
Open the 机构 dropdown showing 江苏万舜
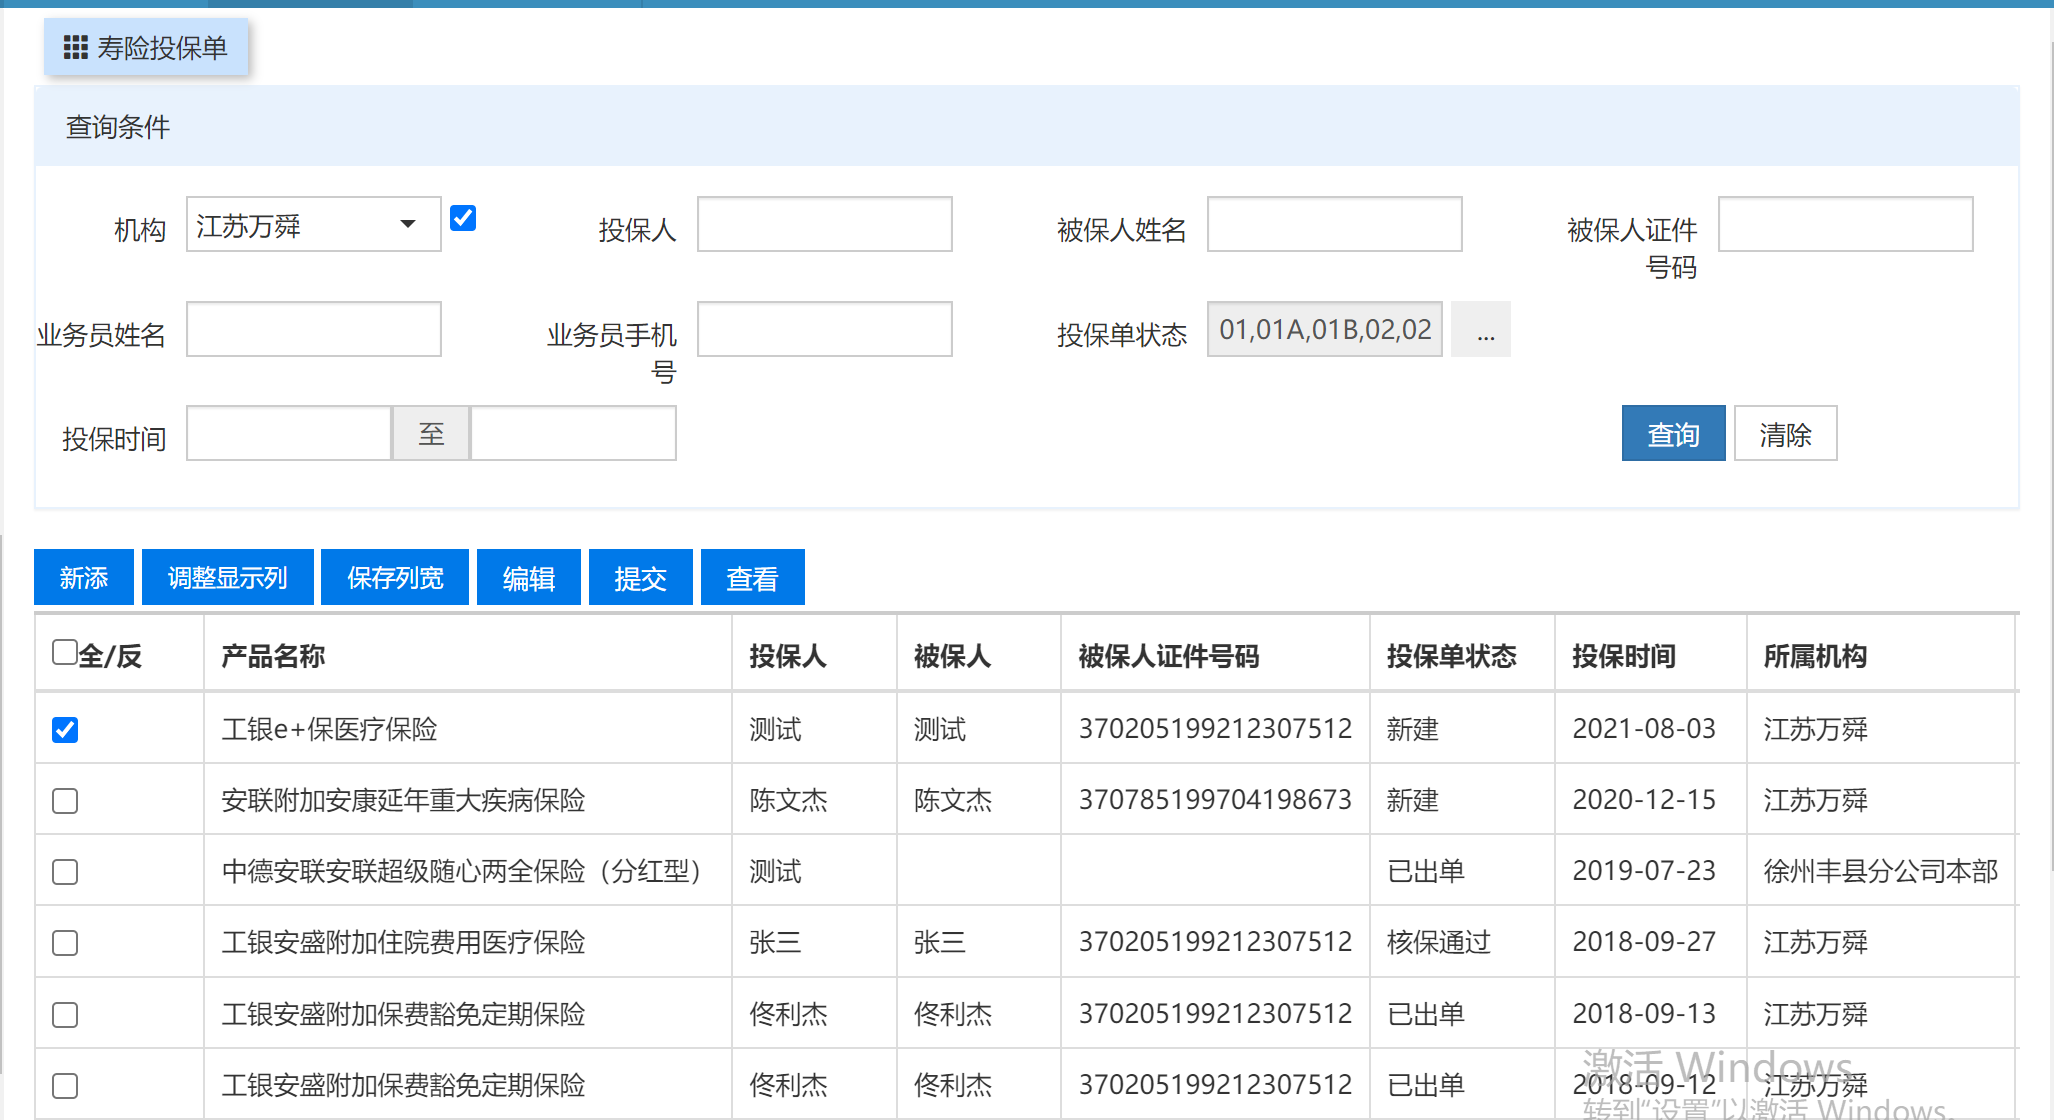(313, 225)
